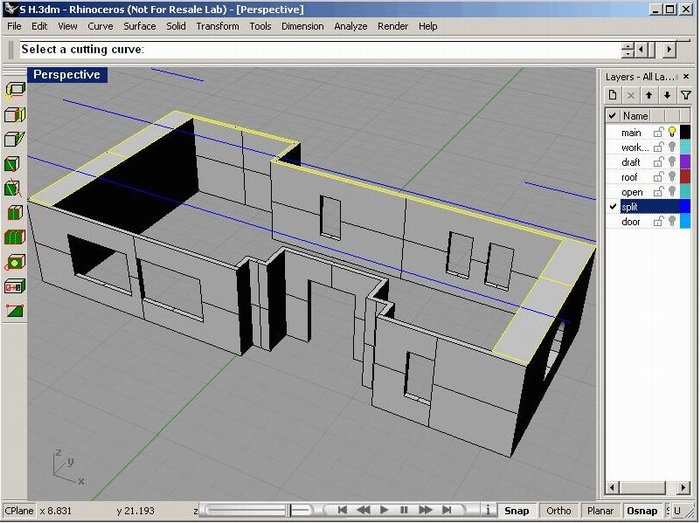The image size is (700, 523).
Task: Toggle the main layer light bulb visibility
Action: point(673,132)
